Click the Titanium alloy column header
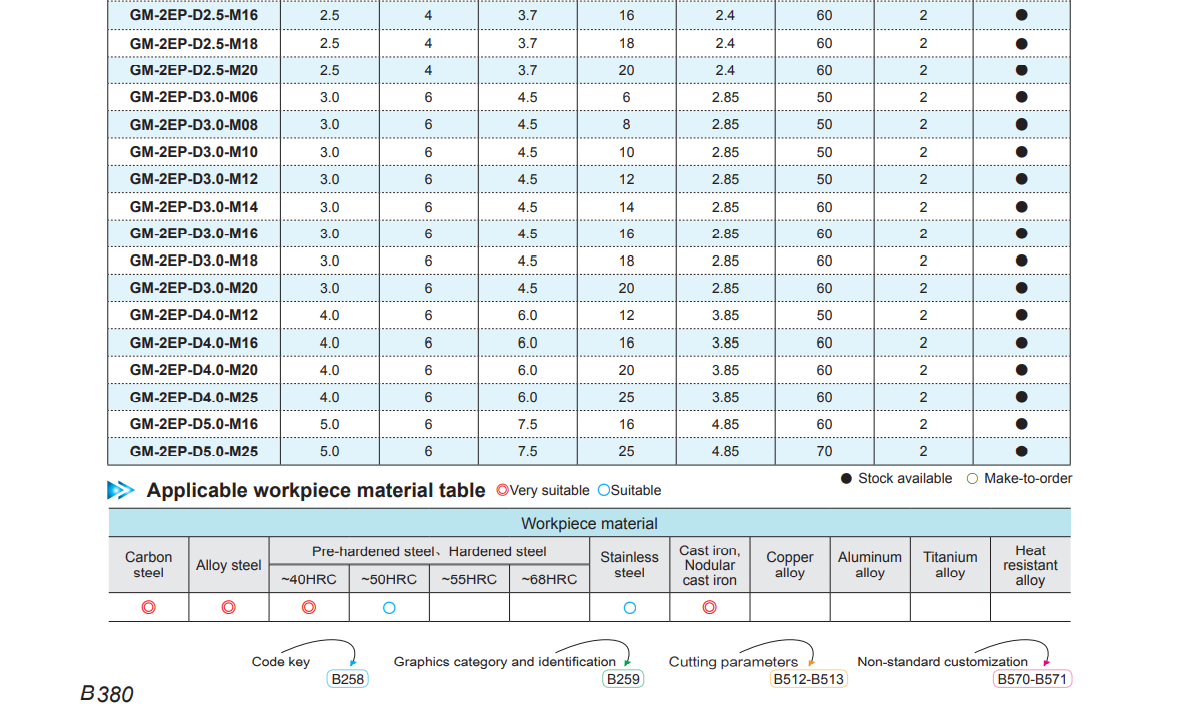Viewport: 1181px width, 726px height. click(950, 565)
